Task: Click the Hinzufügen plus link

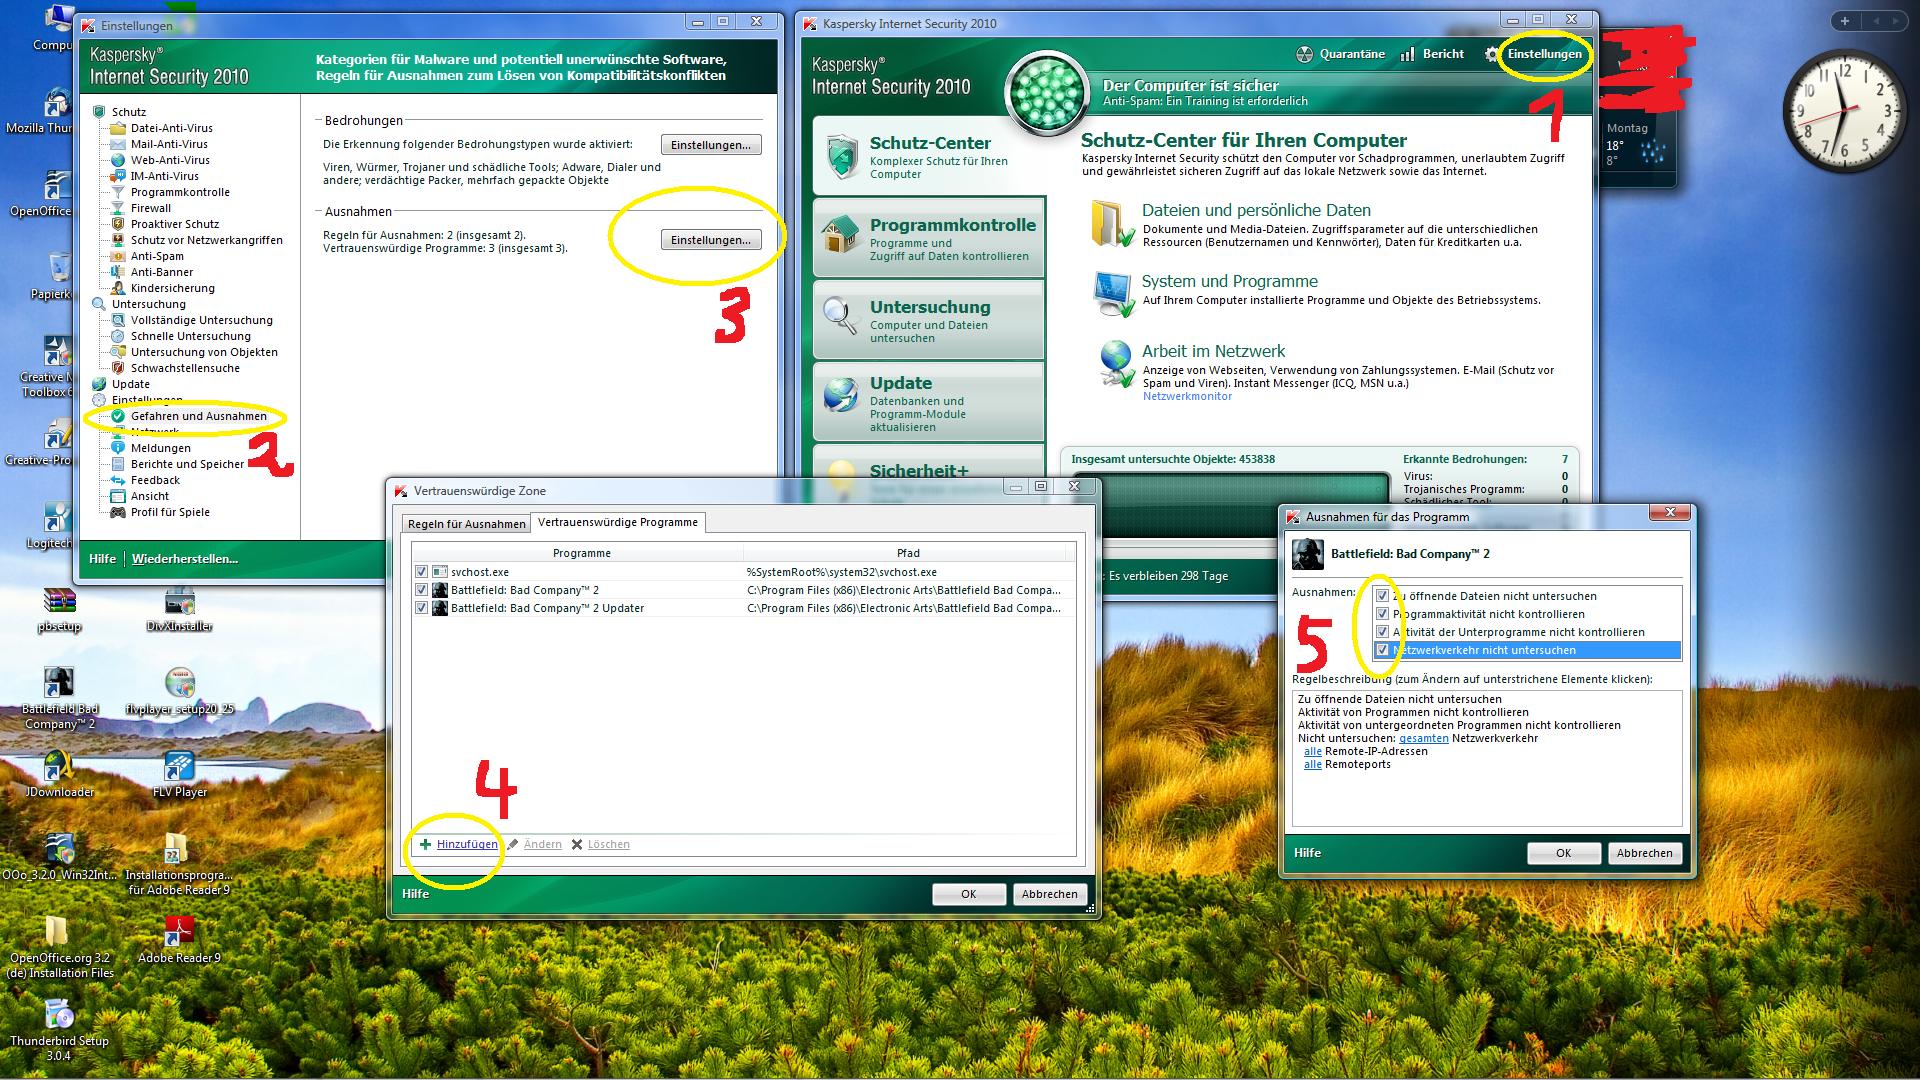Action: (459, 844)
